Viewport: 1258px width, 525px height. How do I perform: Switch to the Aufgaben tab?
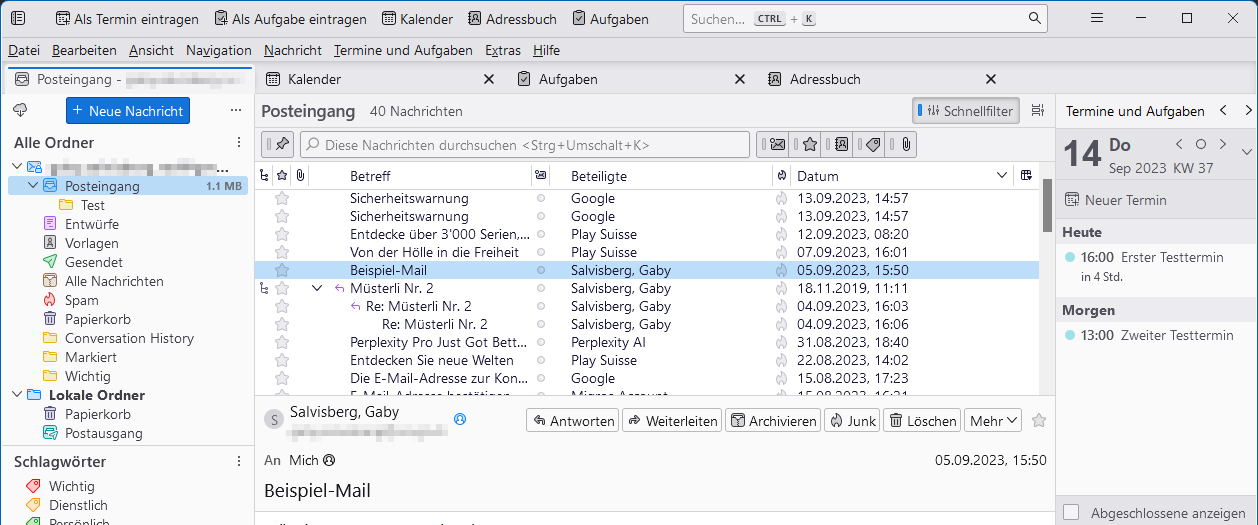pyautogui.click(x=568, y=79)
